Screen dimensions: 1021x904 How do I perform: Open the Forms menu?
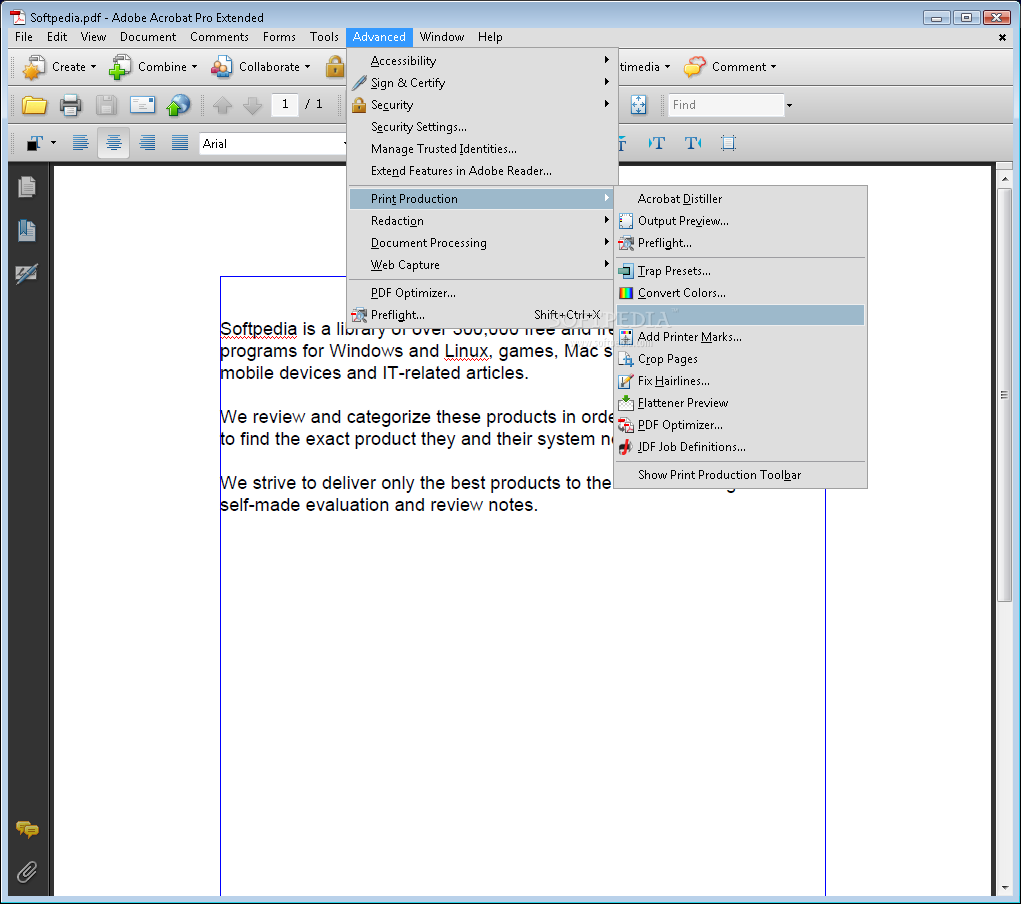coord(279,37)
